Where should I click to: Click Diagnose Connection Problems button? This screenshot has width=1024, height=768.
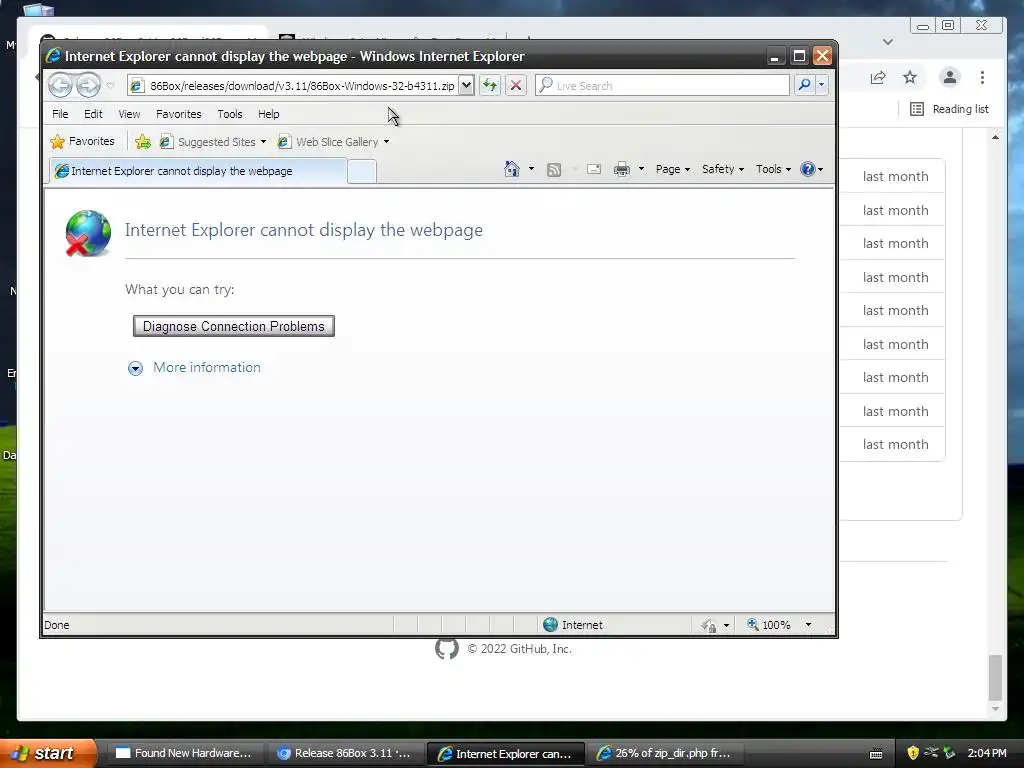(x=234, y=326)
